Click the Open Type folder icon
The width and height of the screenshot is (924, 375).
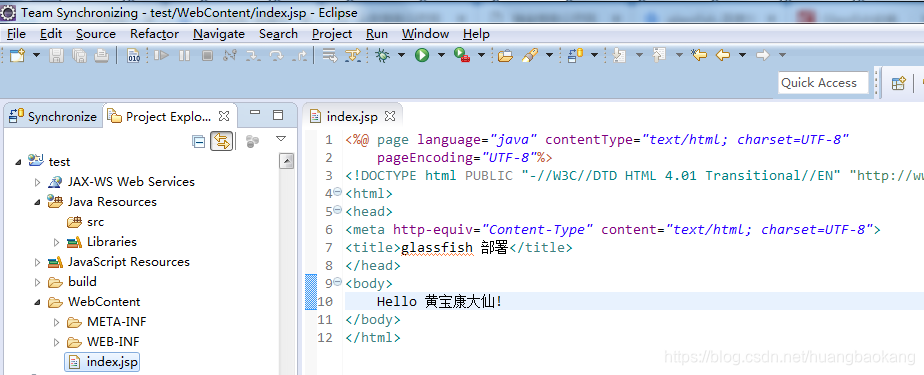coord(505,55)
